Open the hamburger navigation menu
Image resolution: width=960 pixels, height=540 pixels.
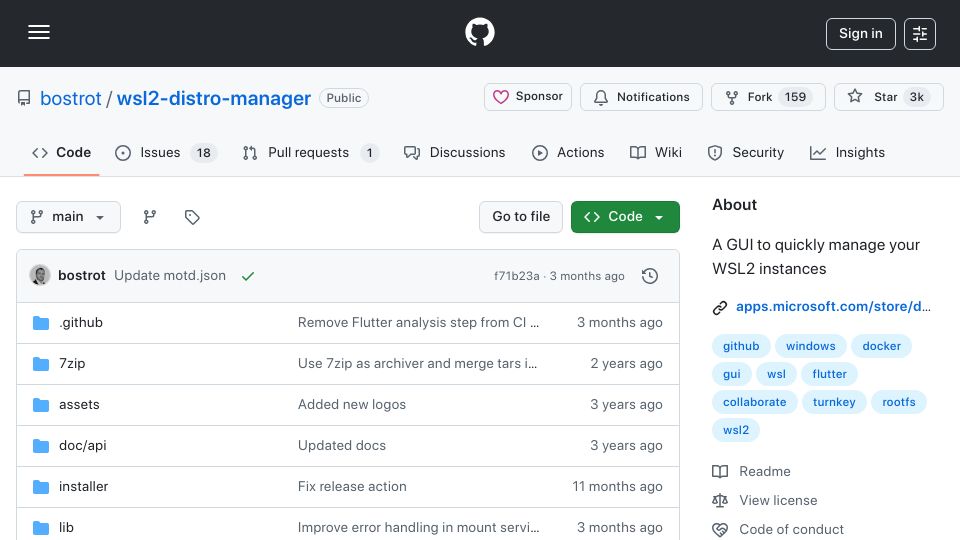[x=39, y=32]
